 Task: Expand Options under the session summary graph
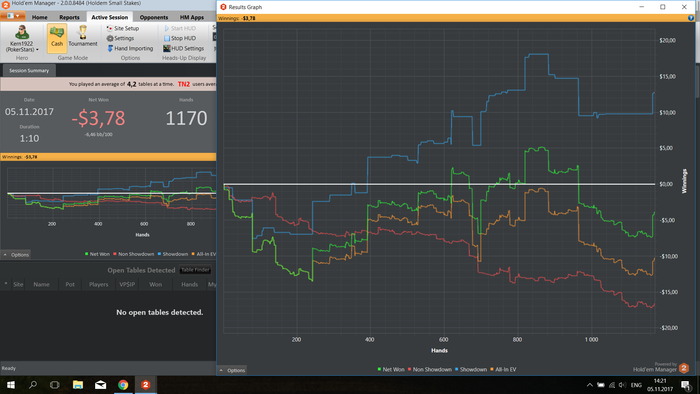(x=16, y=255)
